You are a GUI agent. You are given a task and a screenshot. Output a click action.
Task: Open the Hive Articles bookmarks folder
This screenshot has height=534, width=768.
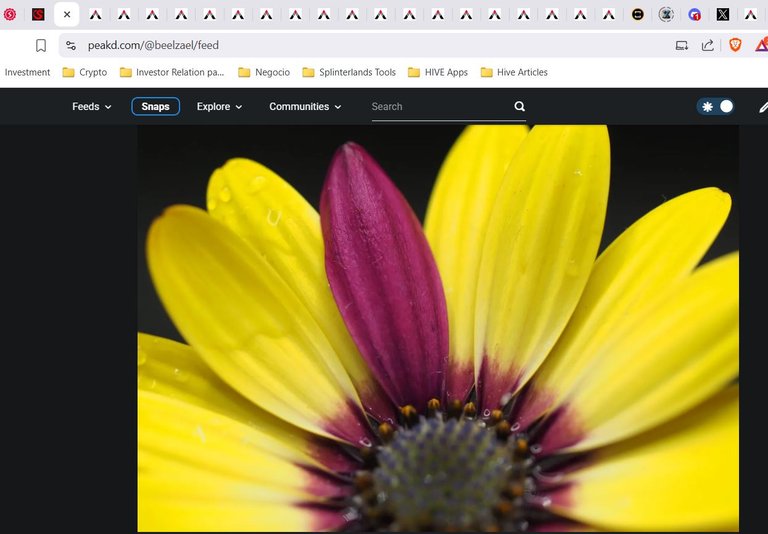pyautogui.click(x=514, y=73)
